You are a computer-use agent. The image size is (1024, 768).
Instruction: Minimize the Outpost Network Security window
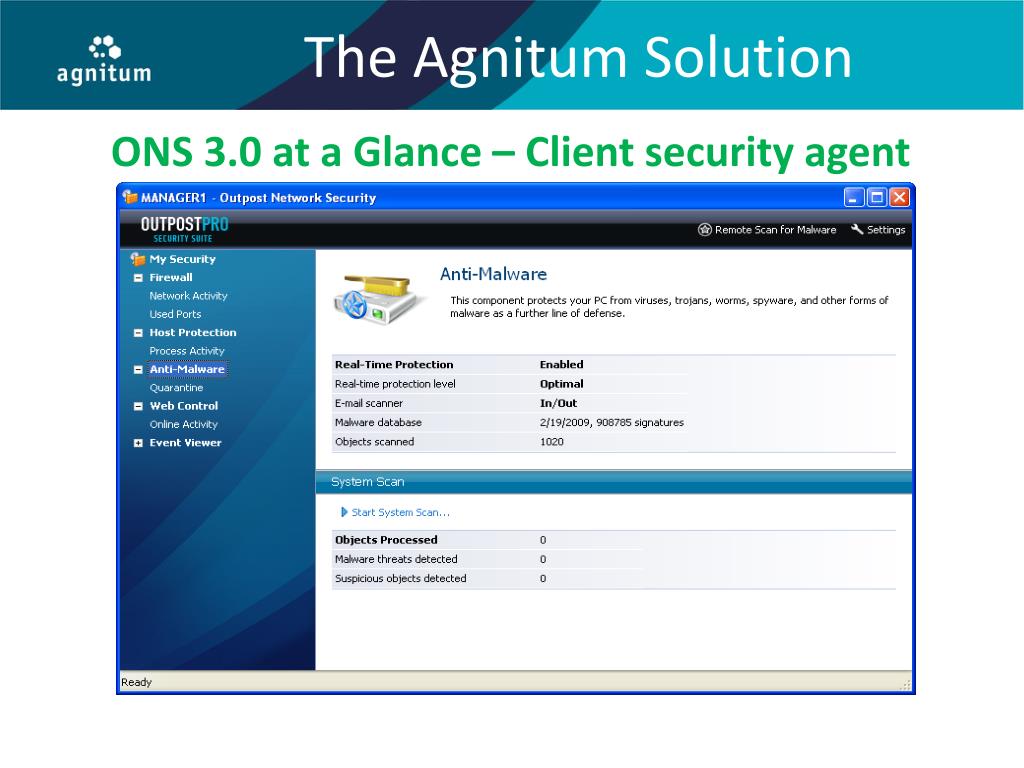pyautogui.click(x=854, y=197)
